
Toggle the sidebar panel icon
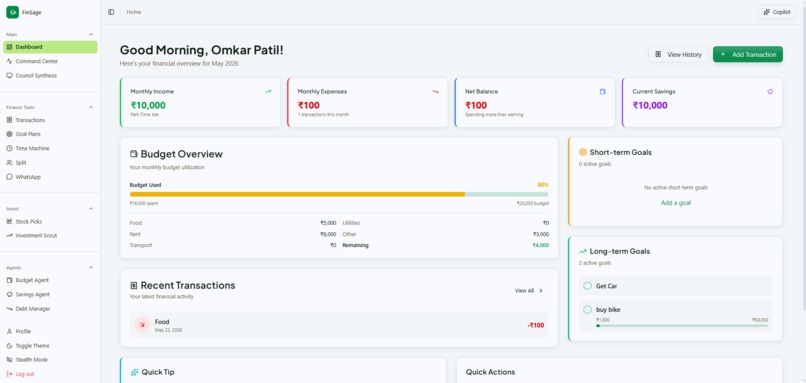coord(111,12)
